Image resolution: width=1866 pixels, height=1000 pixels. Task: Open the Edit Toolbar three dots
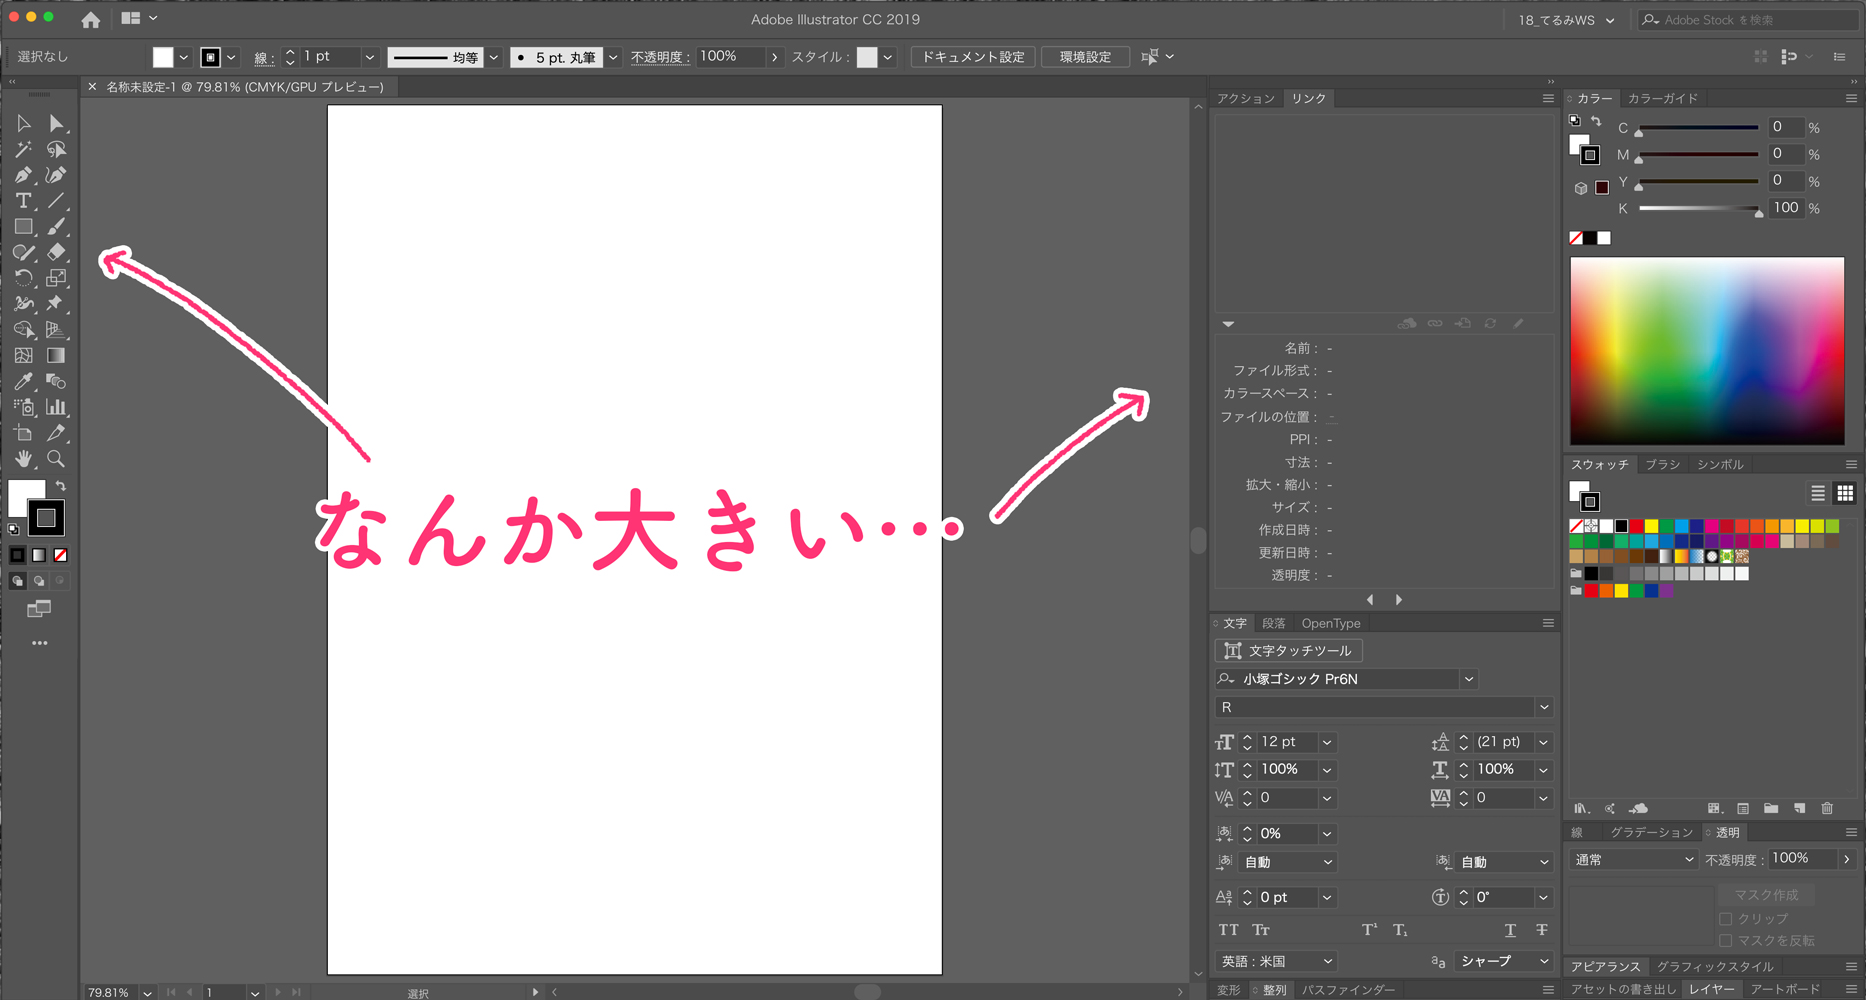pos(40,643)
